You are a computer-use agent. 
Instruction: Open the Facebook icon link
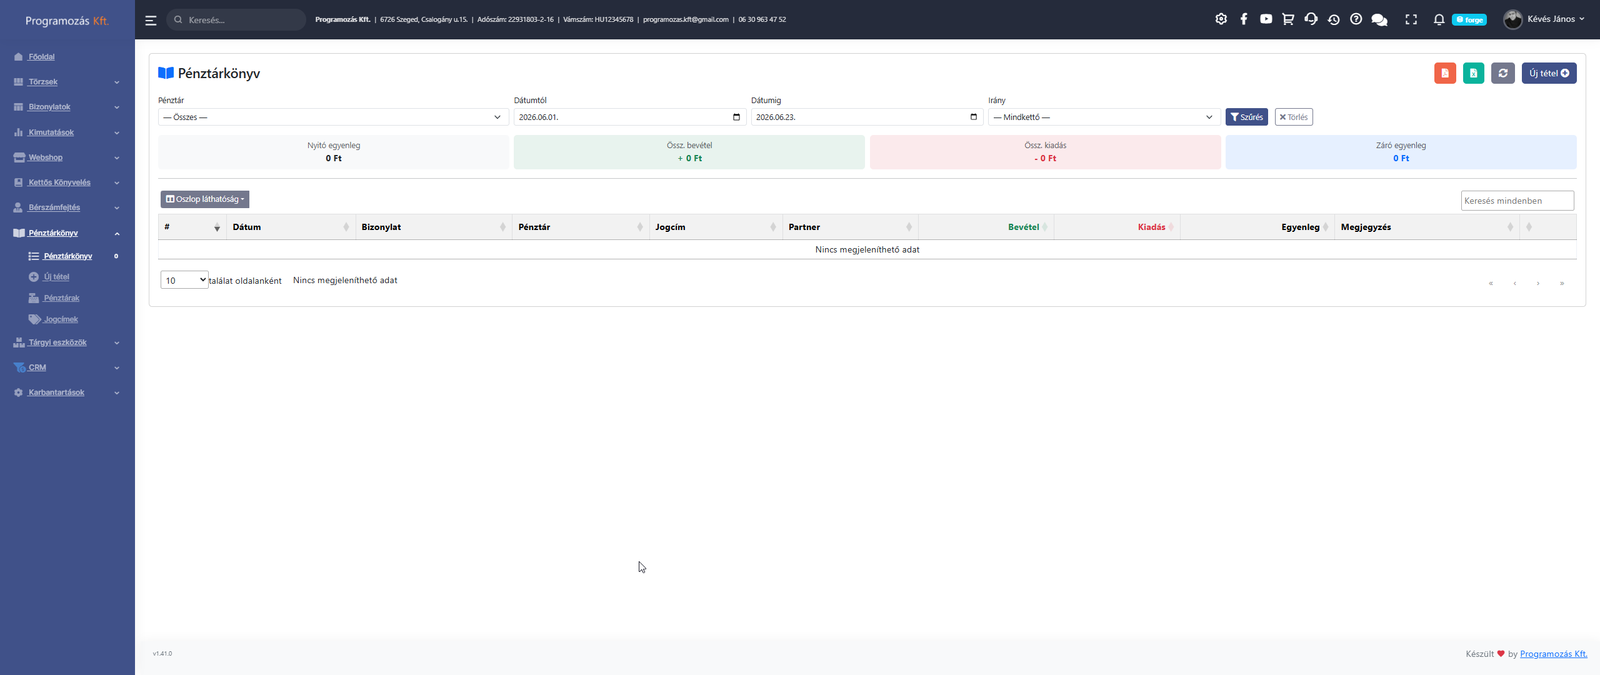pos(1244,19)
